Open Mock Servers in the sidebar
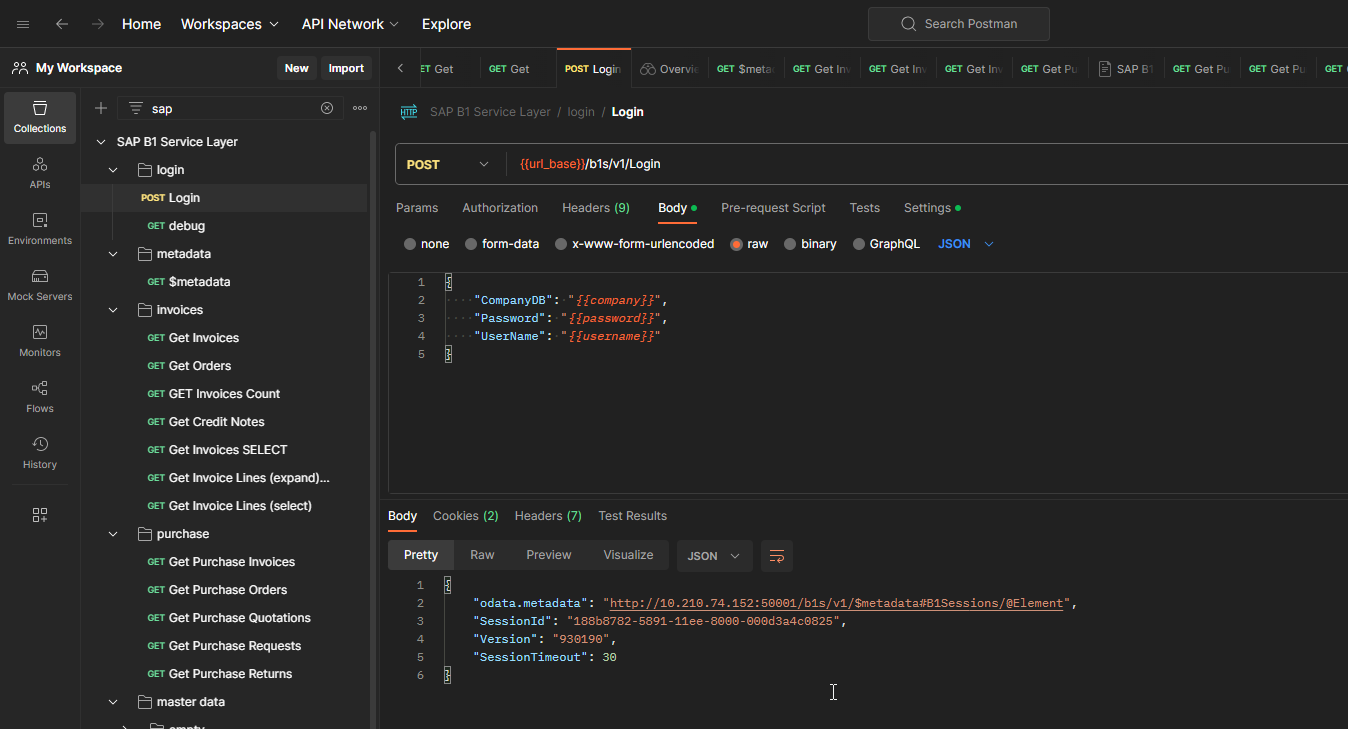The width and height of the screenshot is (1348, 729). tap(40, 286)
